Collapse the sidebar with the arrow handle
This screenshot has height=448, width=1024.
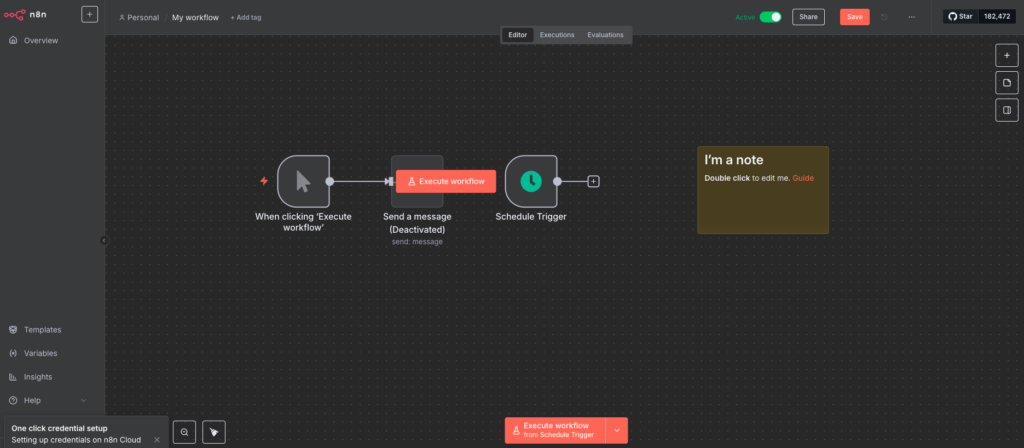104,240
